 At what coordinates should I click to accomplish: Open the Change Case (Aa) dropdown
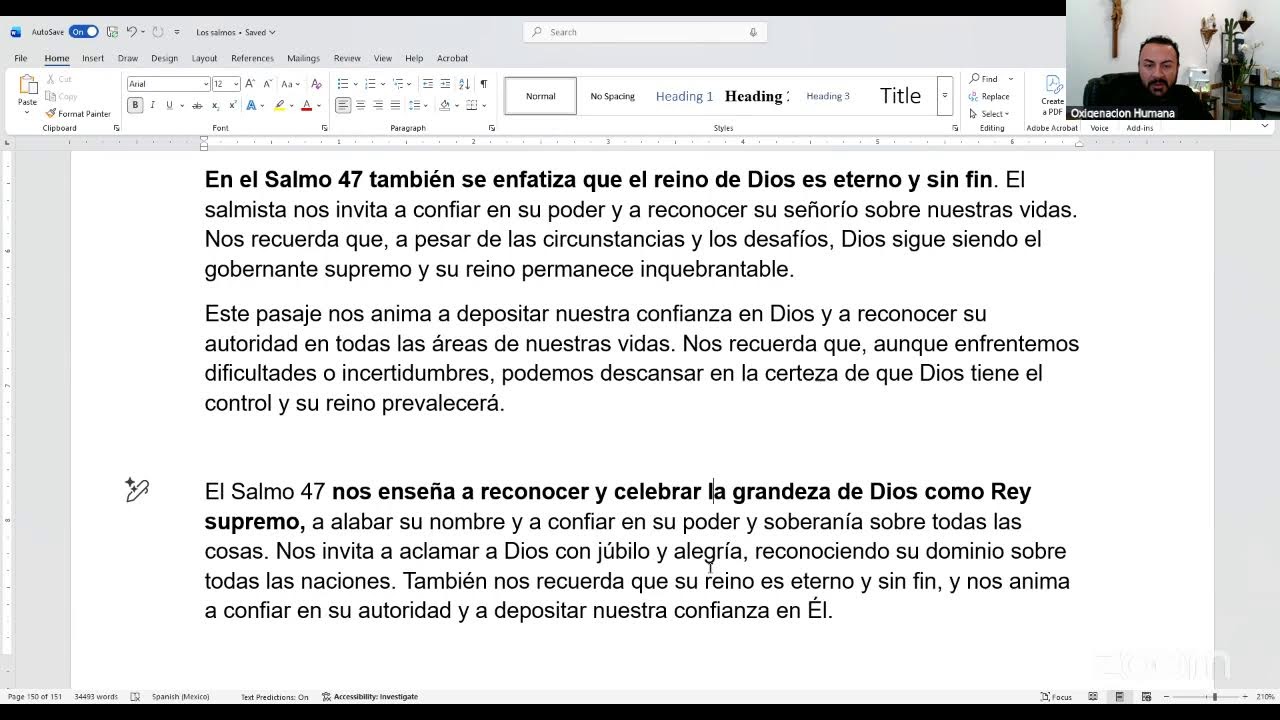pyautogui.click(x=290, y=84)
